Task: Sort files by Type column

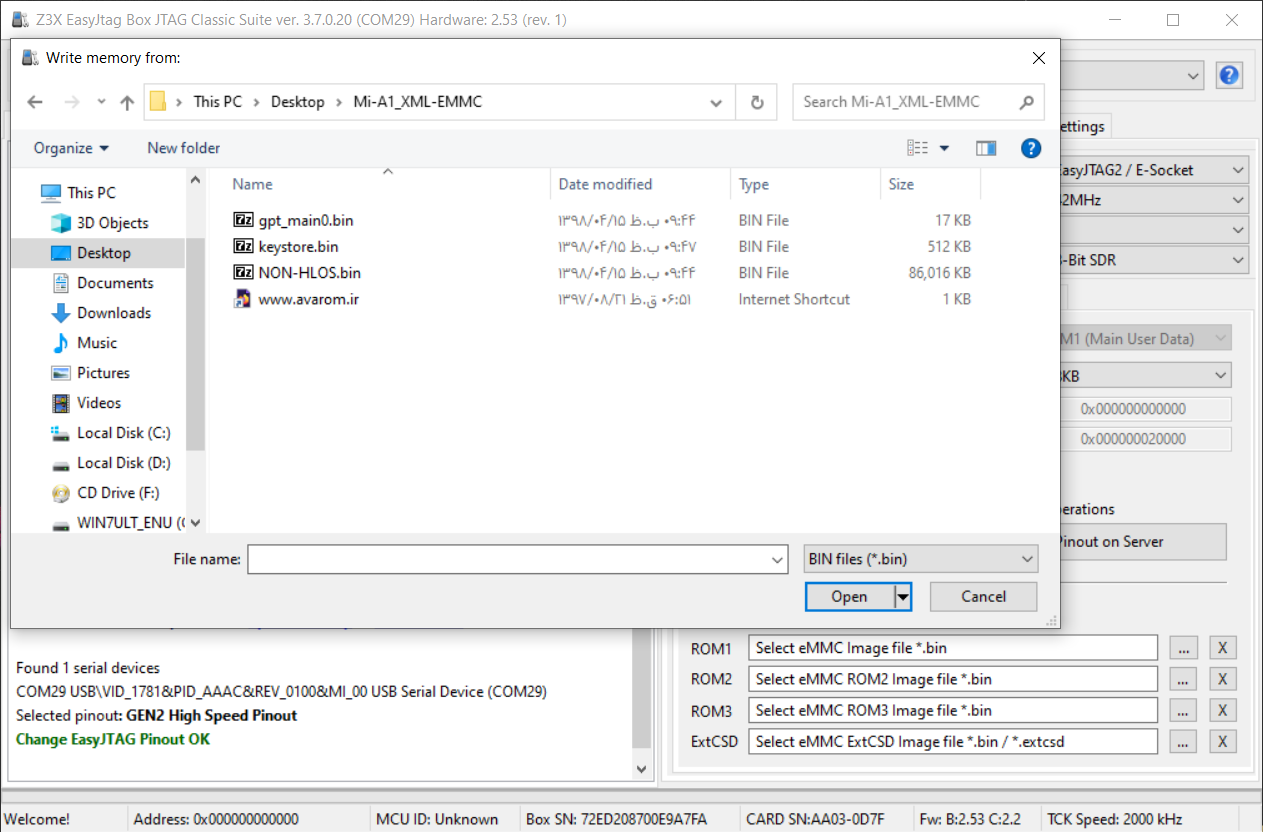Action: [754, 184]
